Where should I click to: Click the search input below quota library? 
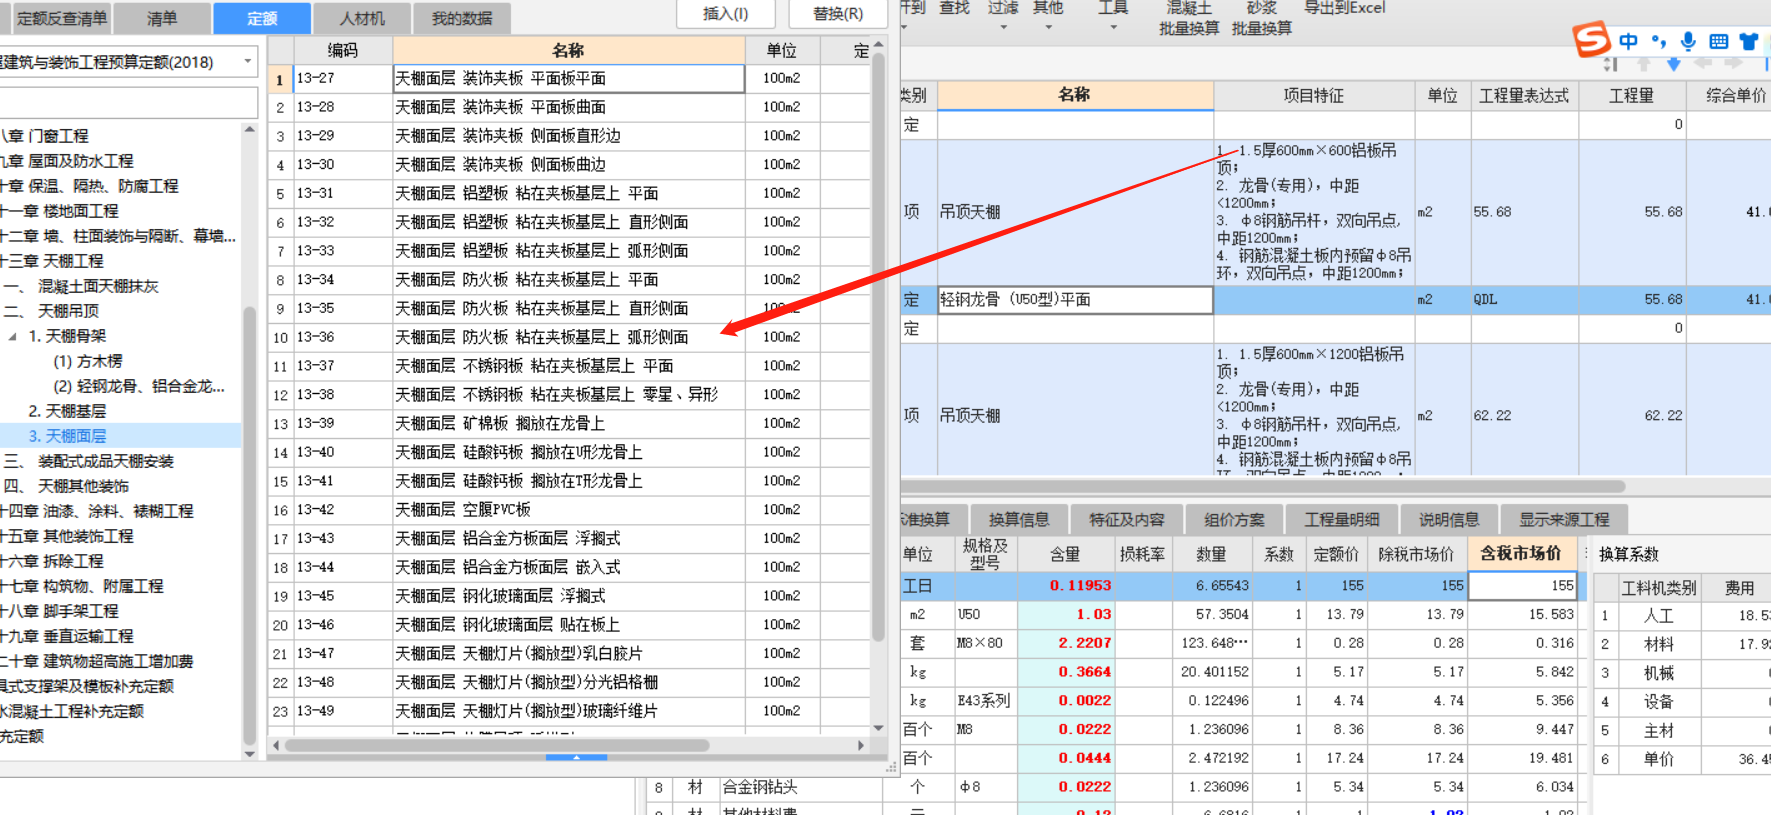point(128,102)
